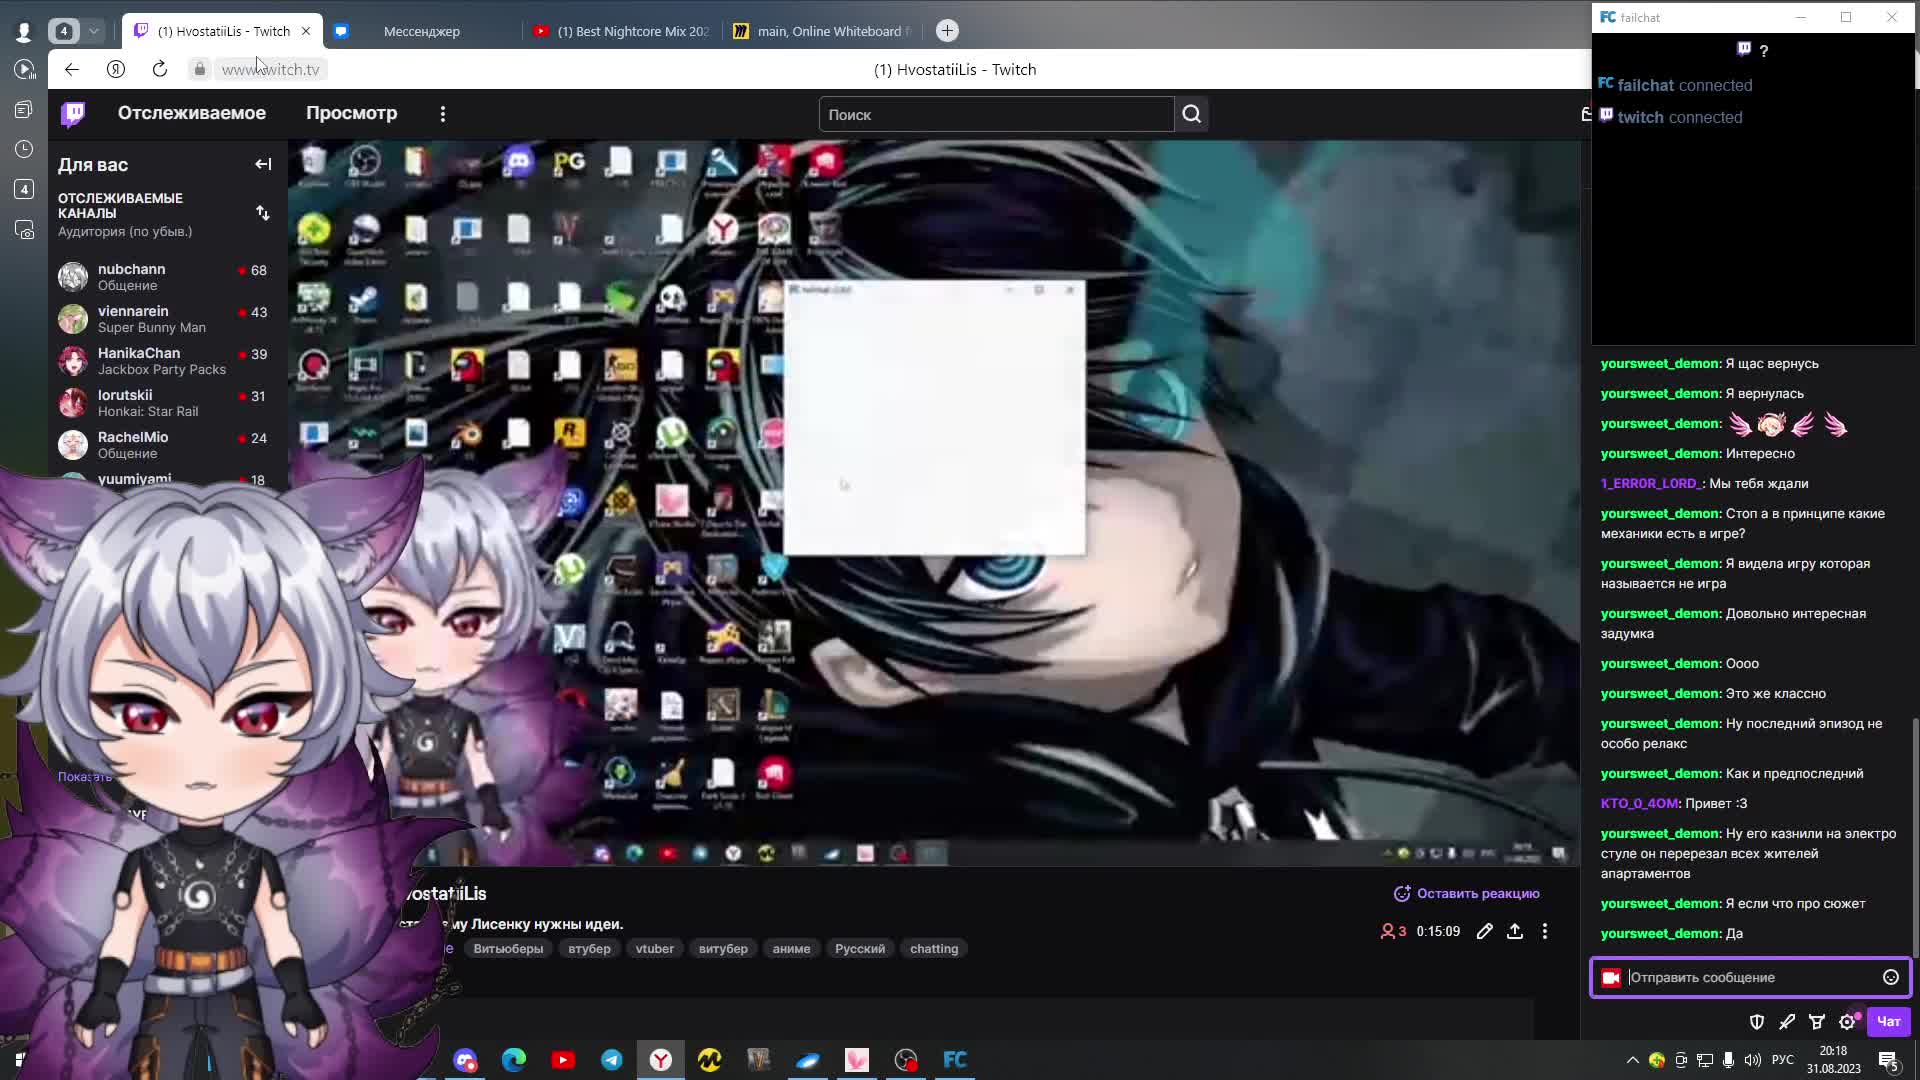Open the viennarein channel

click(168, 319)
